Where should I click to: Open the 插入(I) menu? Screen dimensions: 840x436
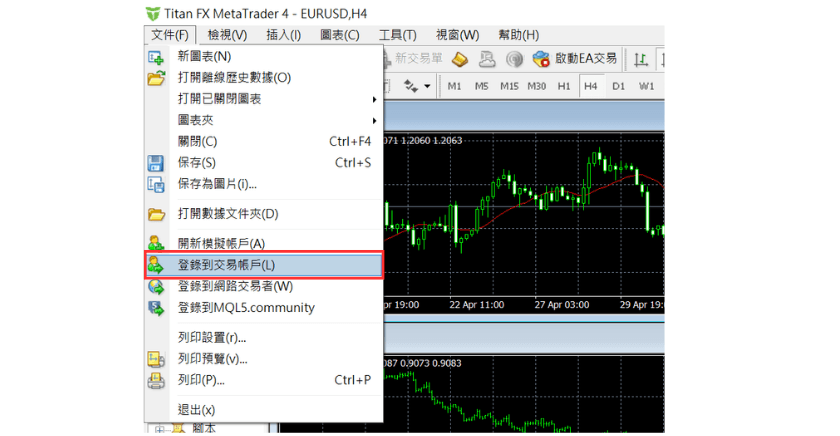click(x=283, y=35)
